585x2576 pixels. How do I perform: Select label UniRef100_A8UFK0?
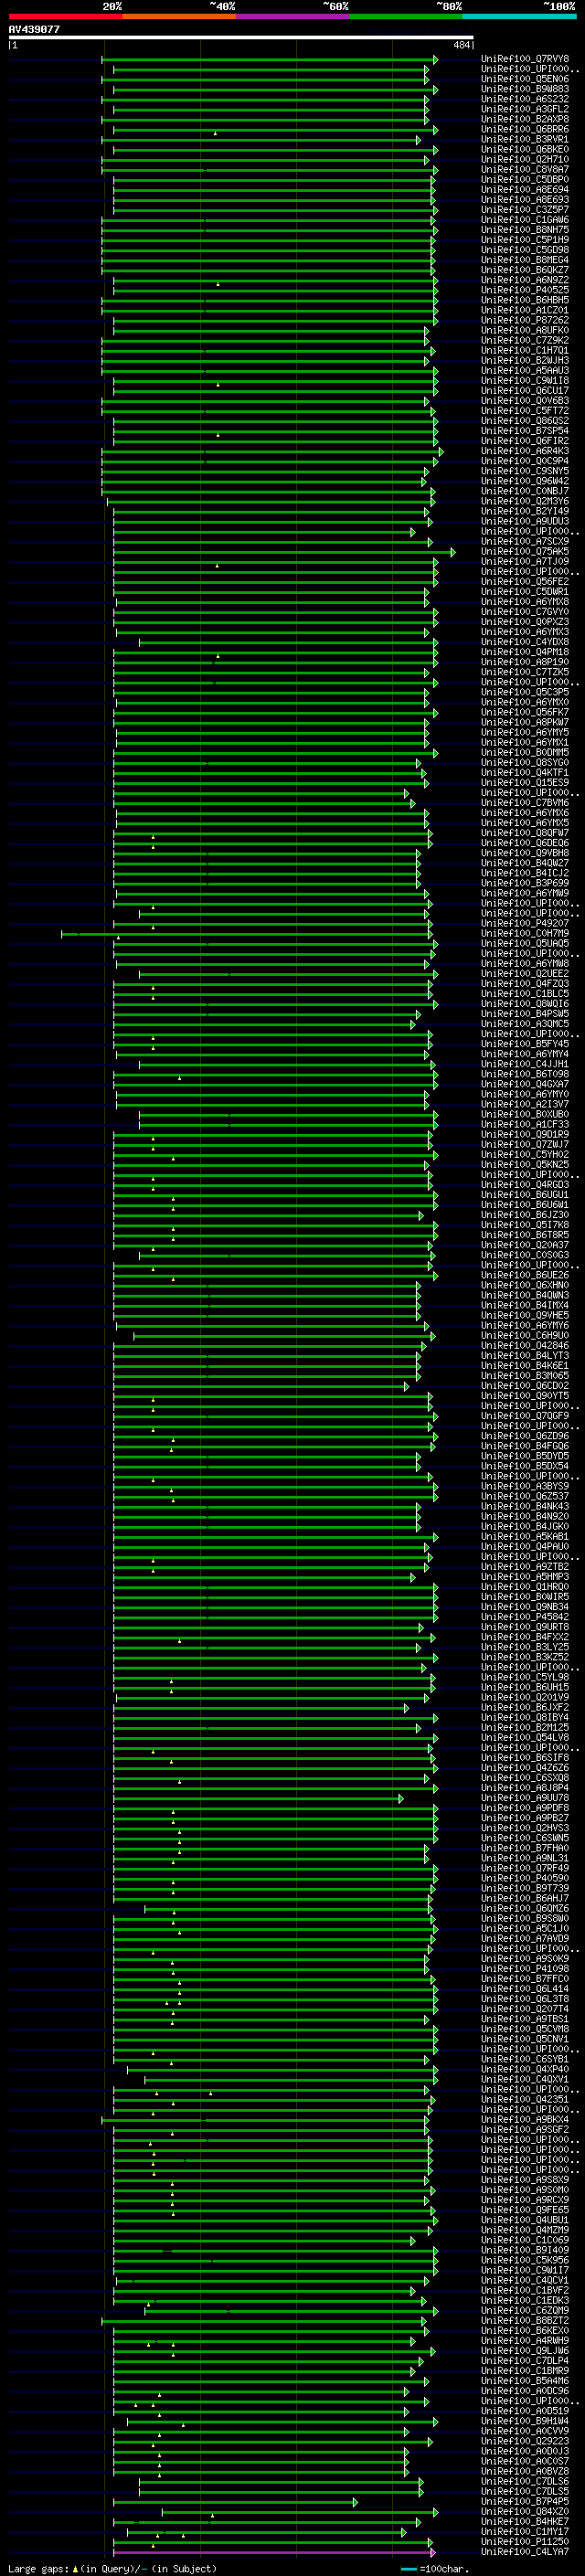pos(525,330)
